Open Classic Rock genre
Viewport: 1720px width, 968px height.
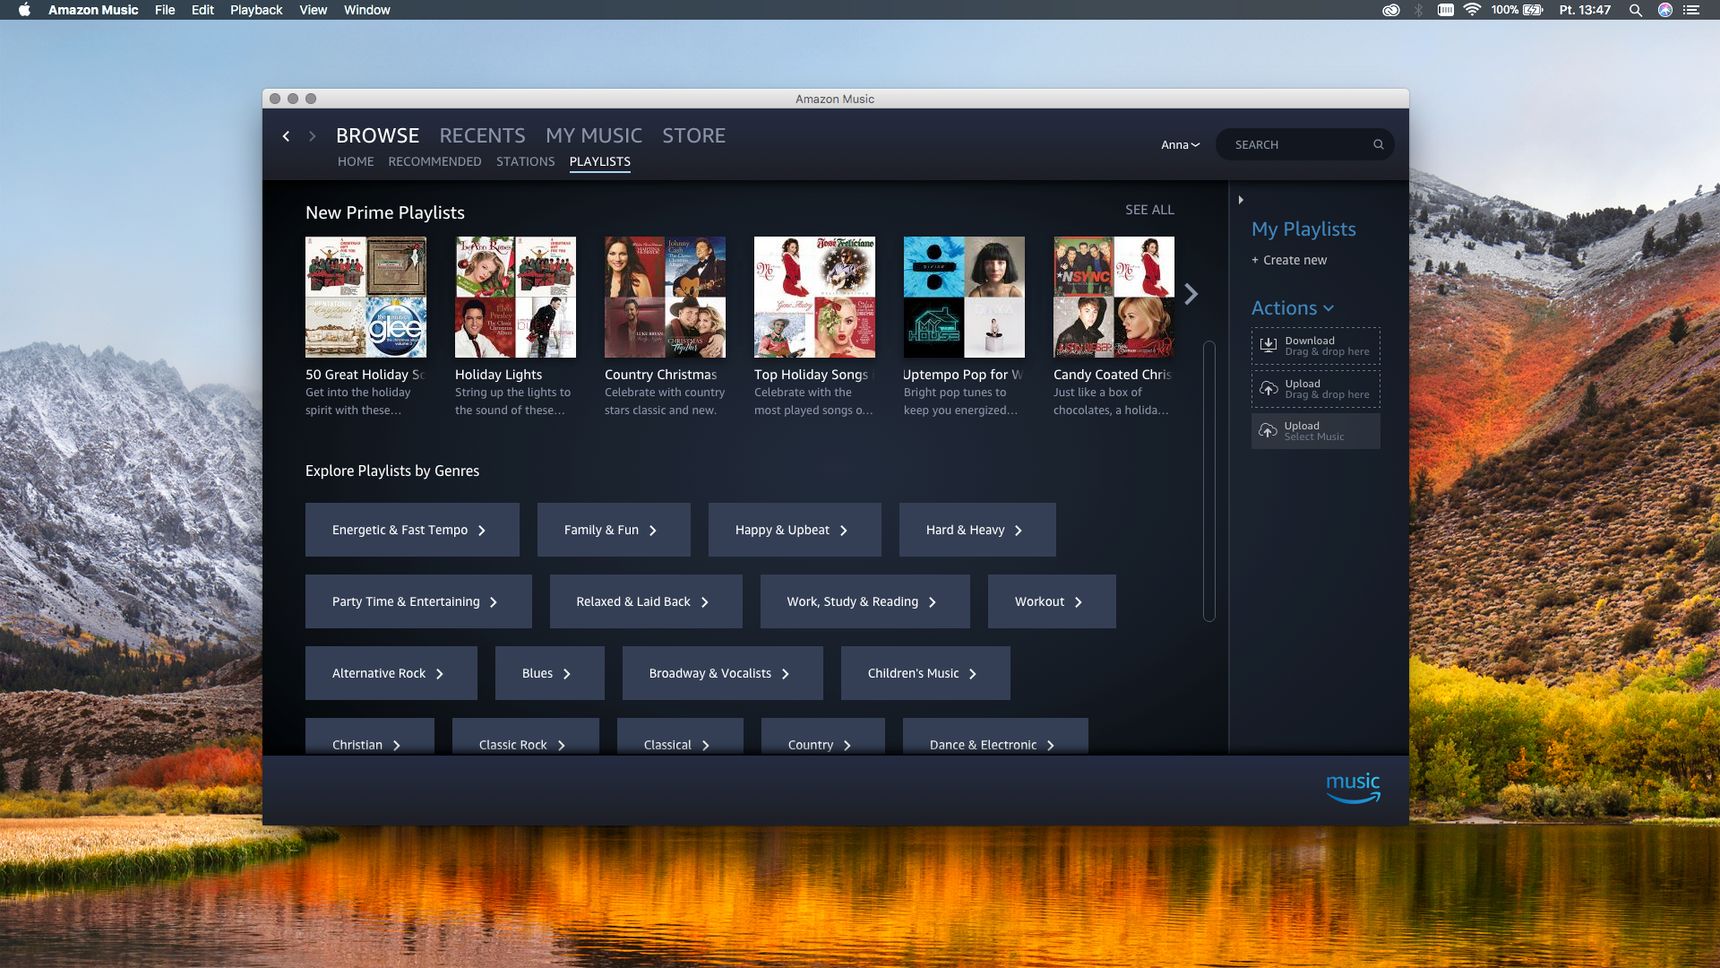(x=525, y=737)
